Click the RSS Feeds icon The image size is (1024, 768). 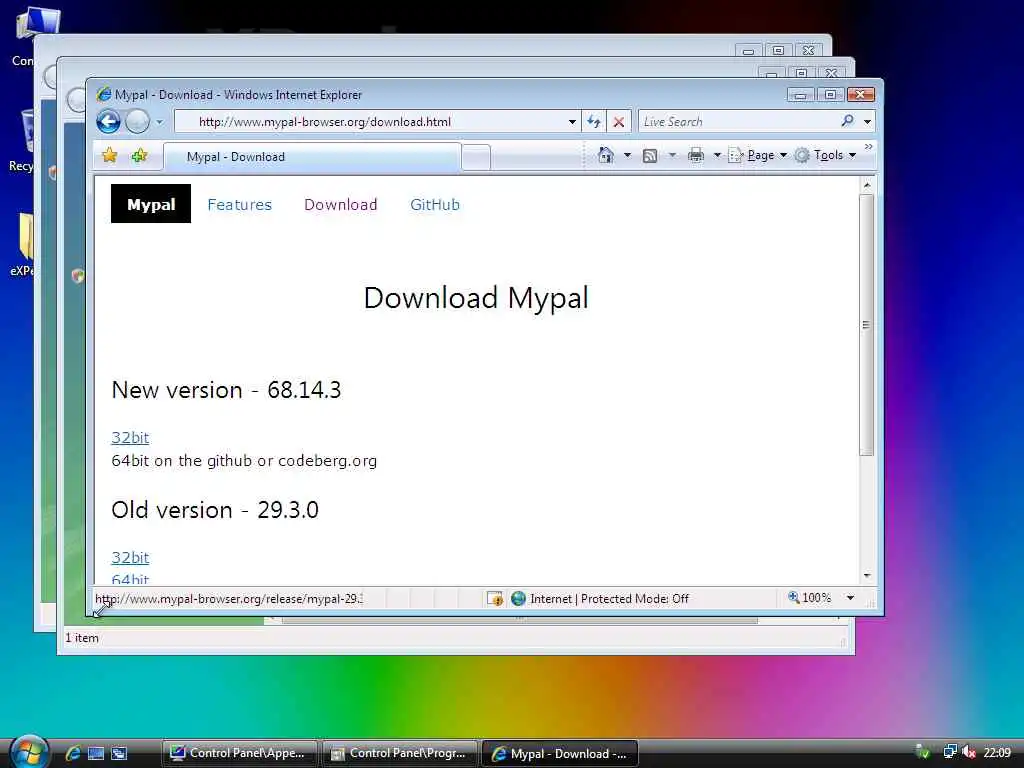pyautogui.click(x=650, y=155)
